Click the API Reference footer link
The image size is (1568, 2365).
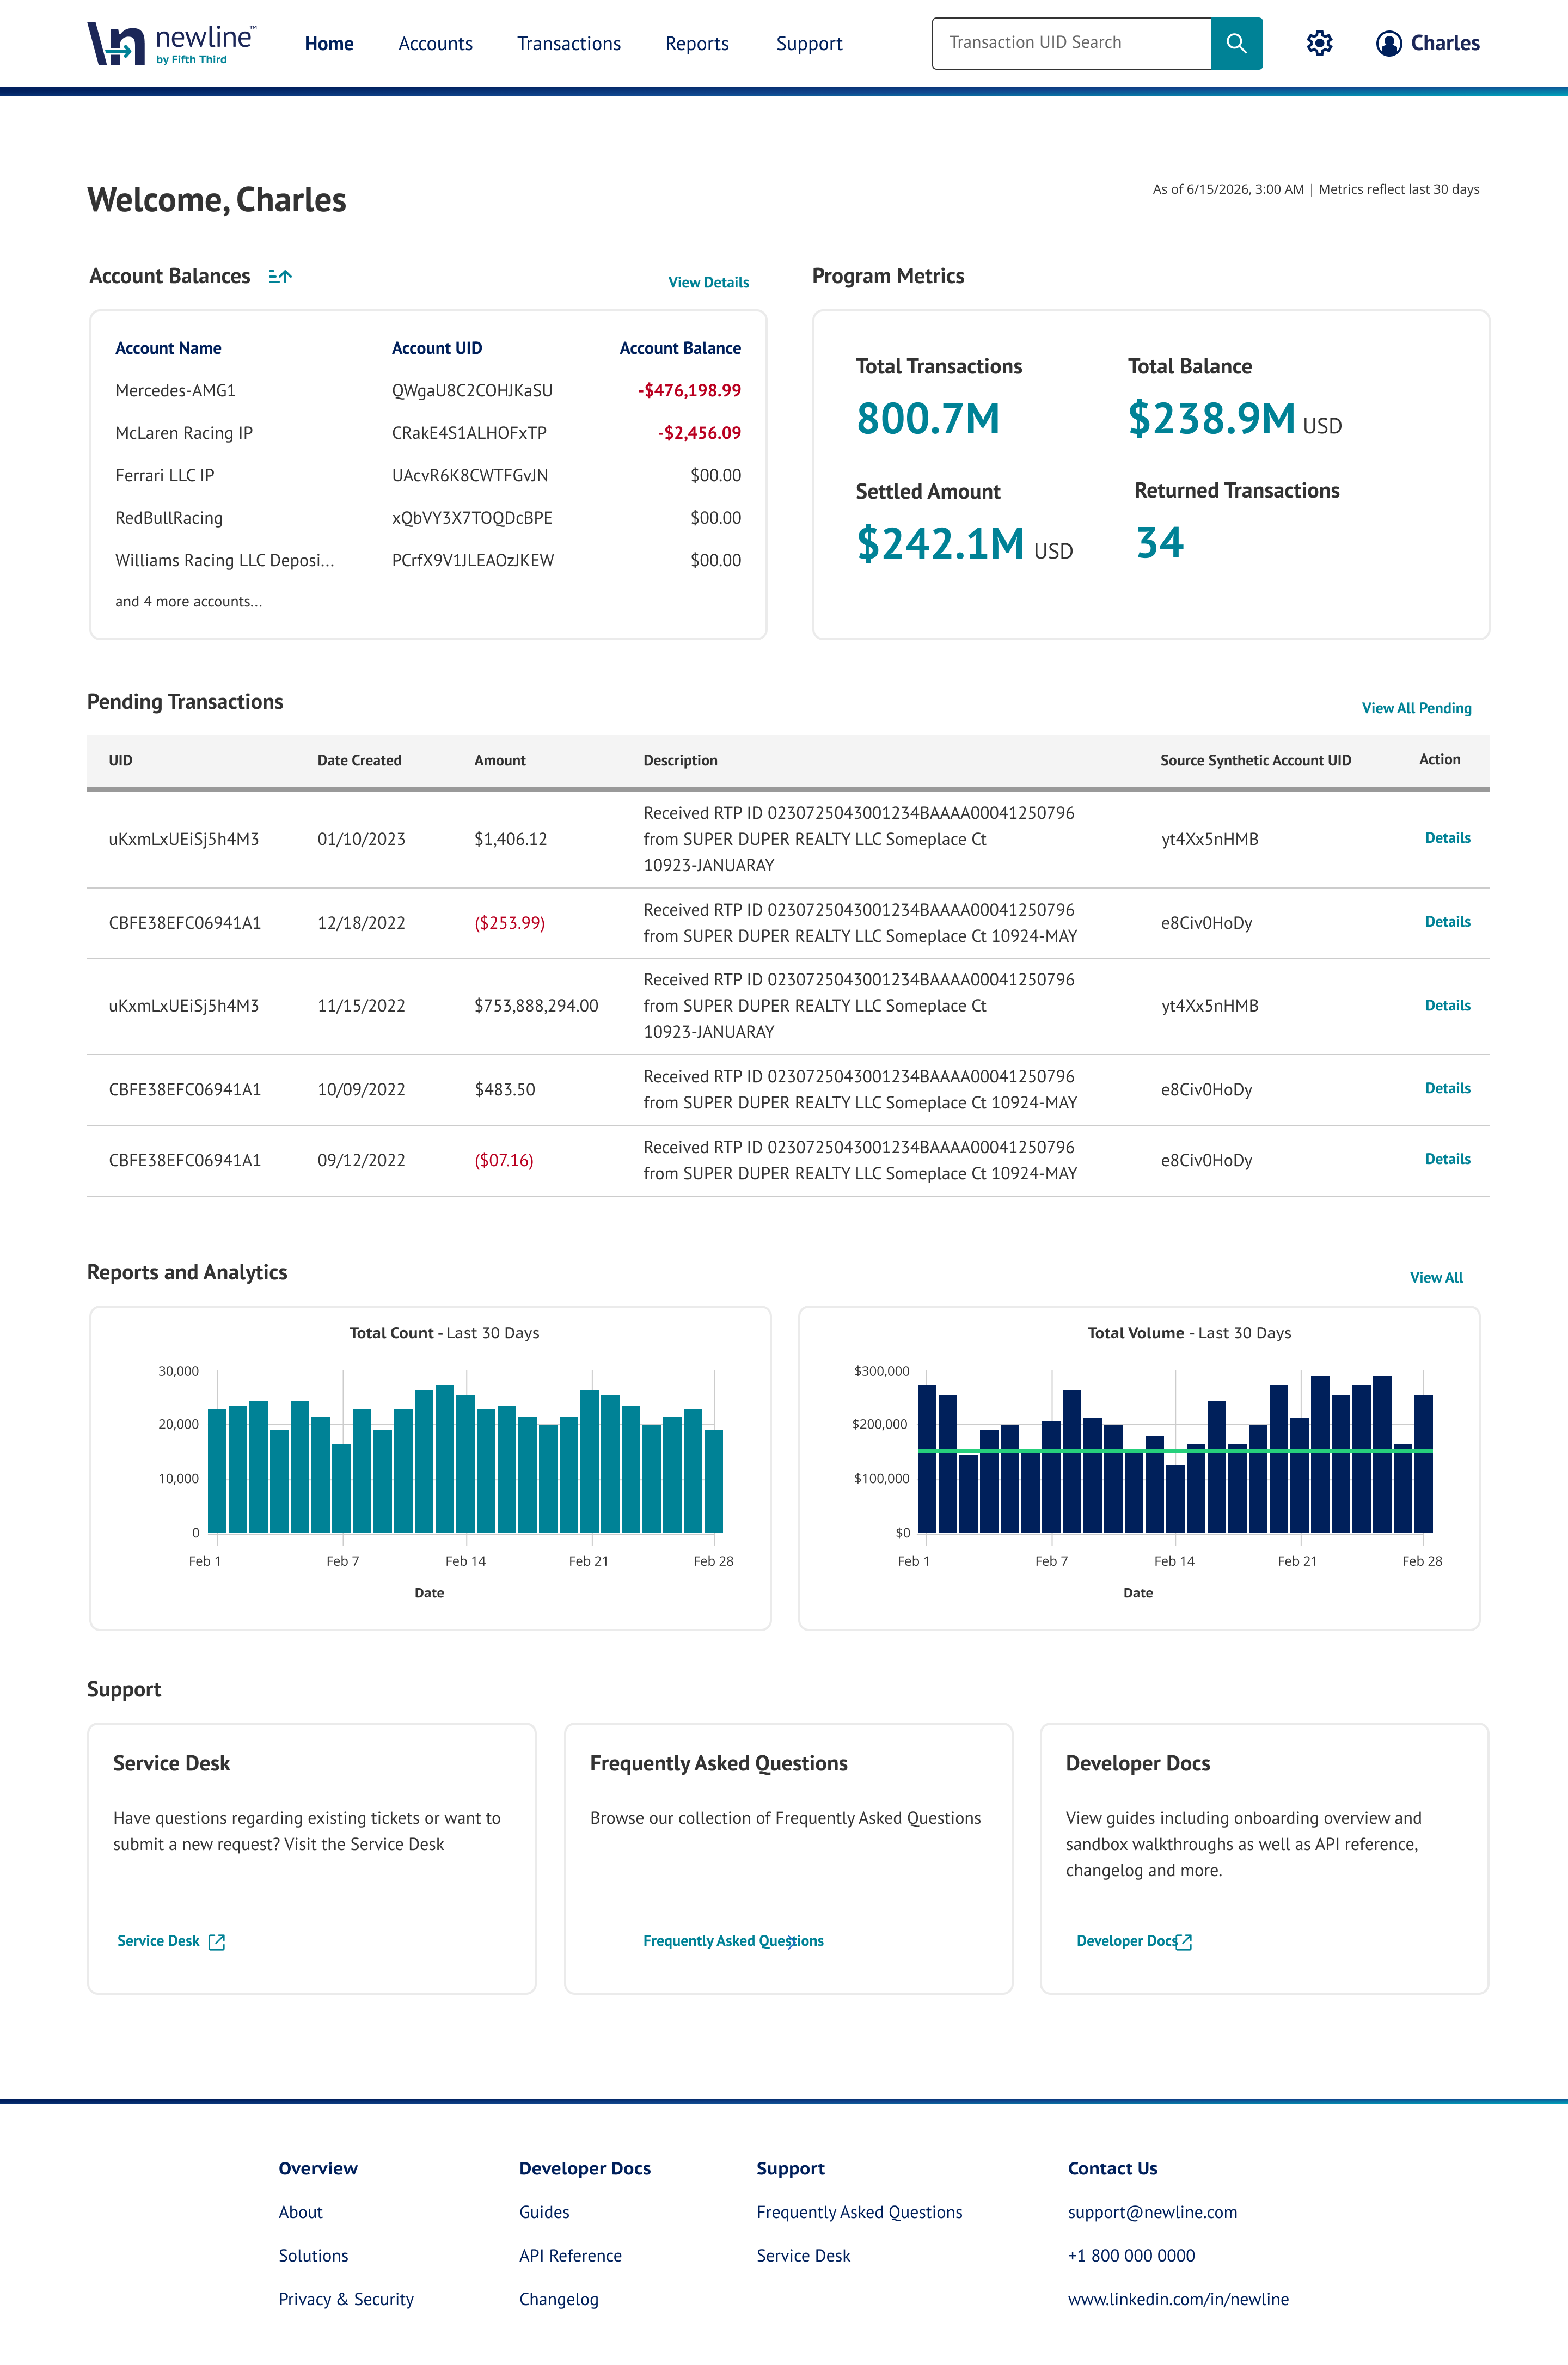(x=570, y=2256)
